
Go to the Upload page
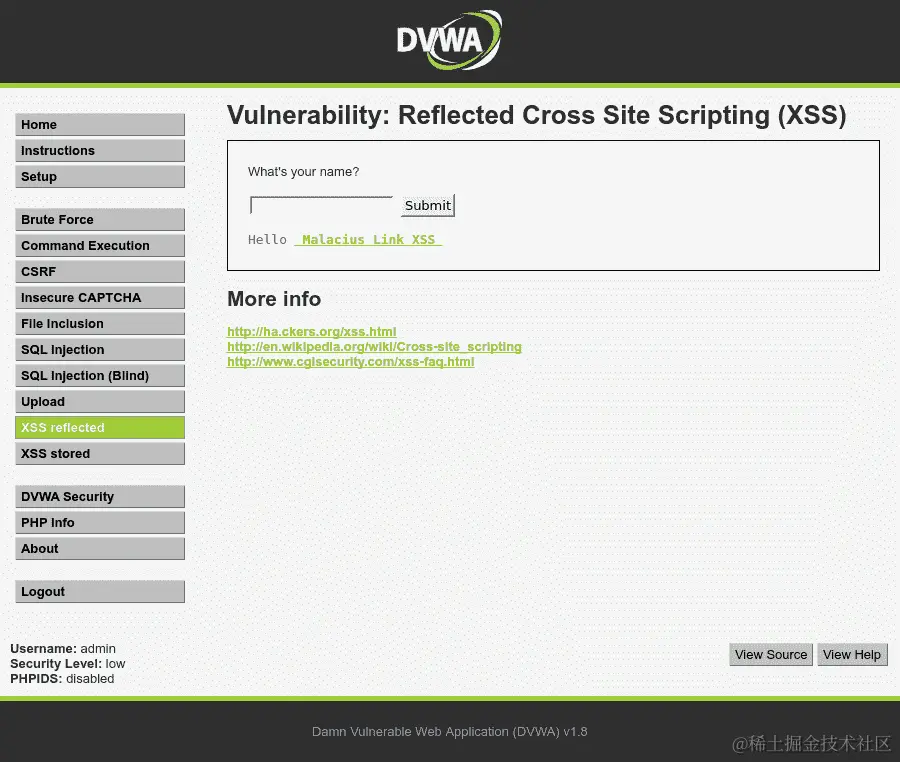100,402
